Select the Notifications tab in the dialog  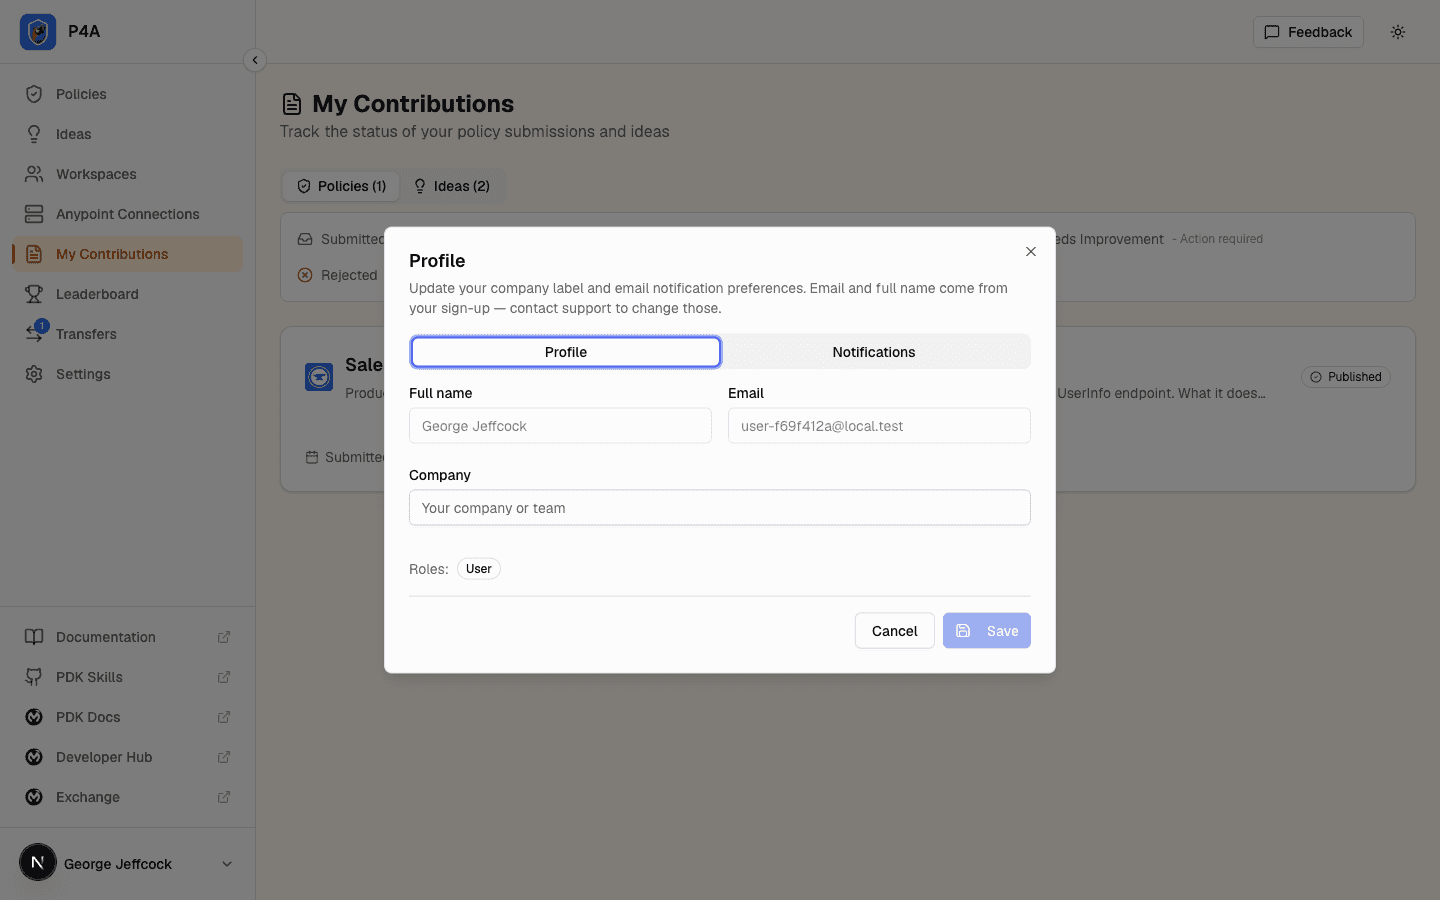point(874,352)
